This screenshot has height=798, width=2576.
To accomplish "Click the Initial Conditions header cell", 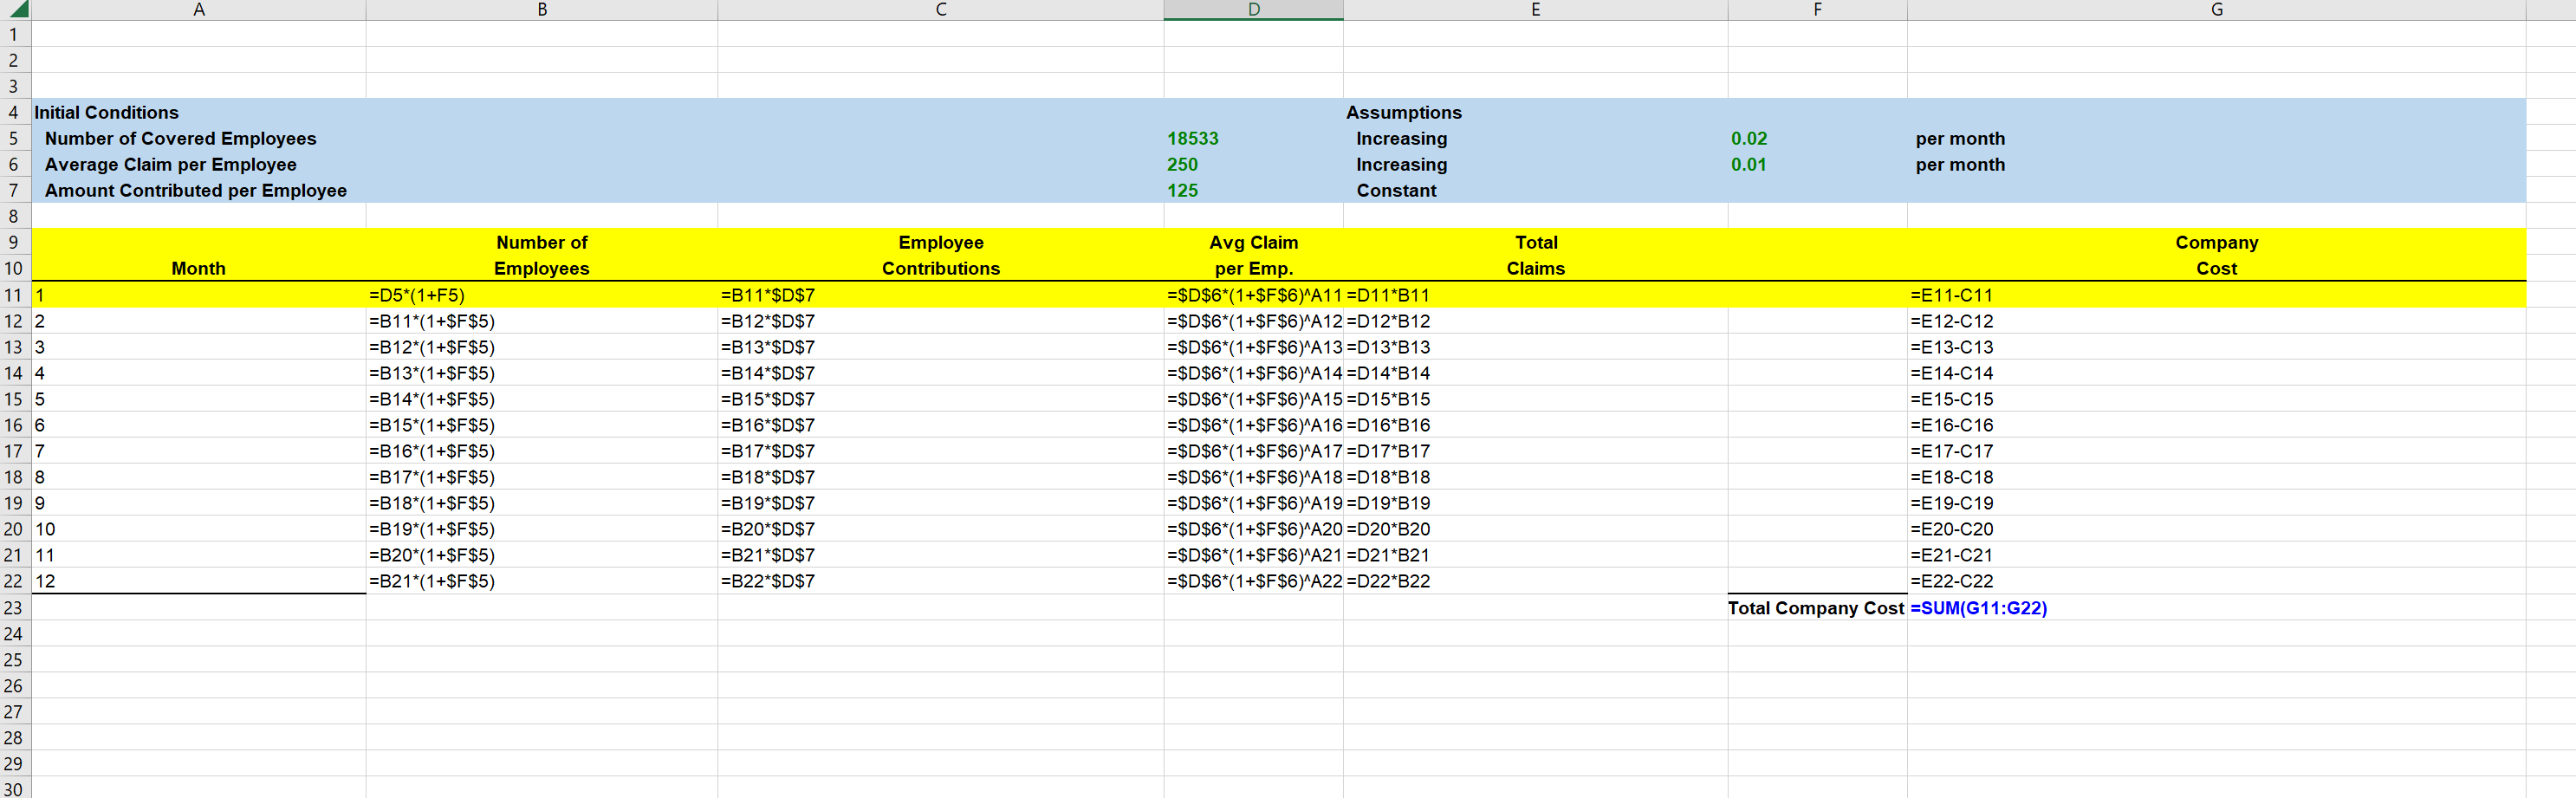I will click(x=105, y=112).
